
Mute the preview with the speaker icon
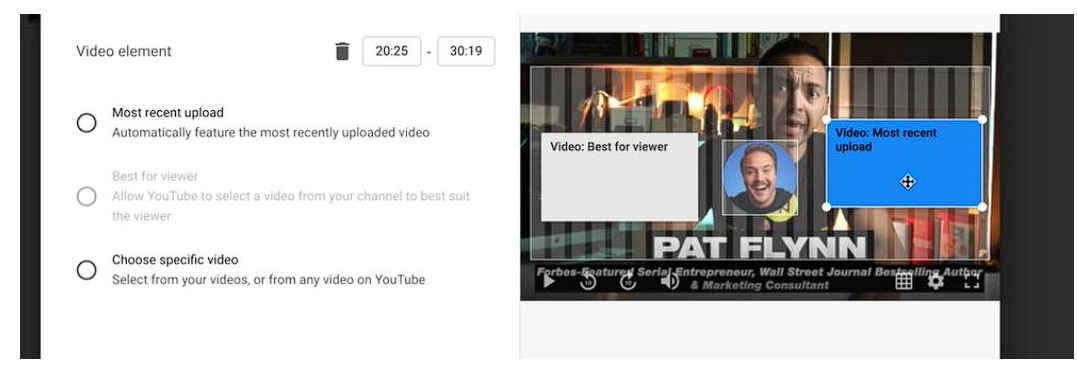click(x=670, y=281)
